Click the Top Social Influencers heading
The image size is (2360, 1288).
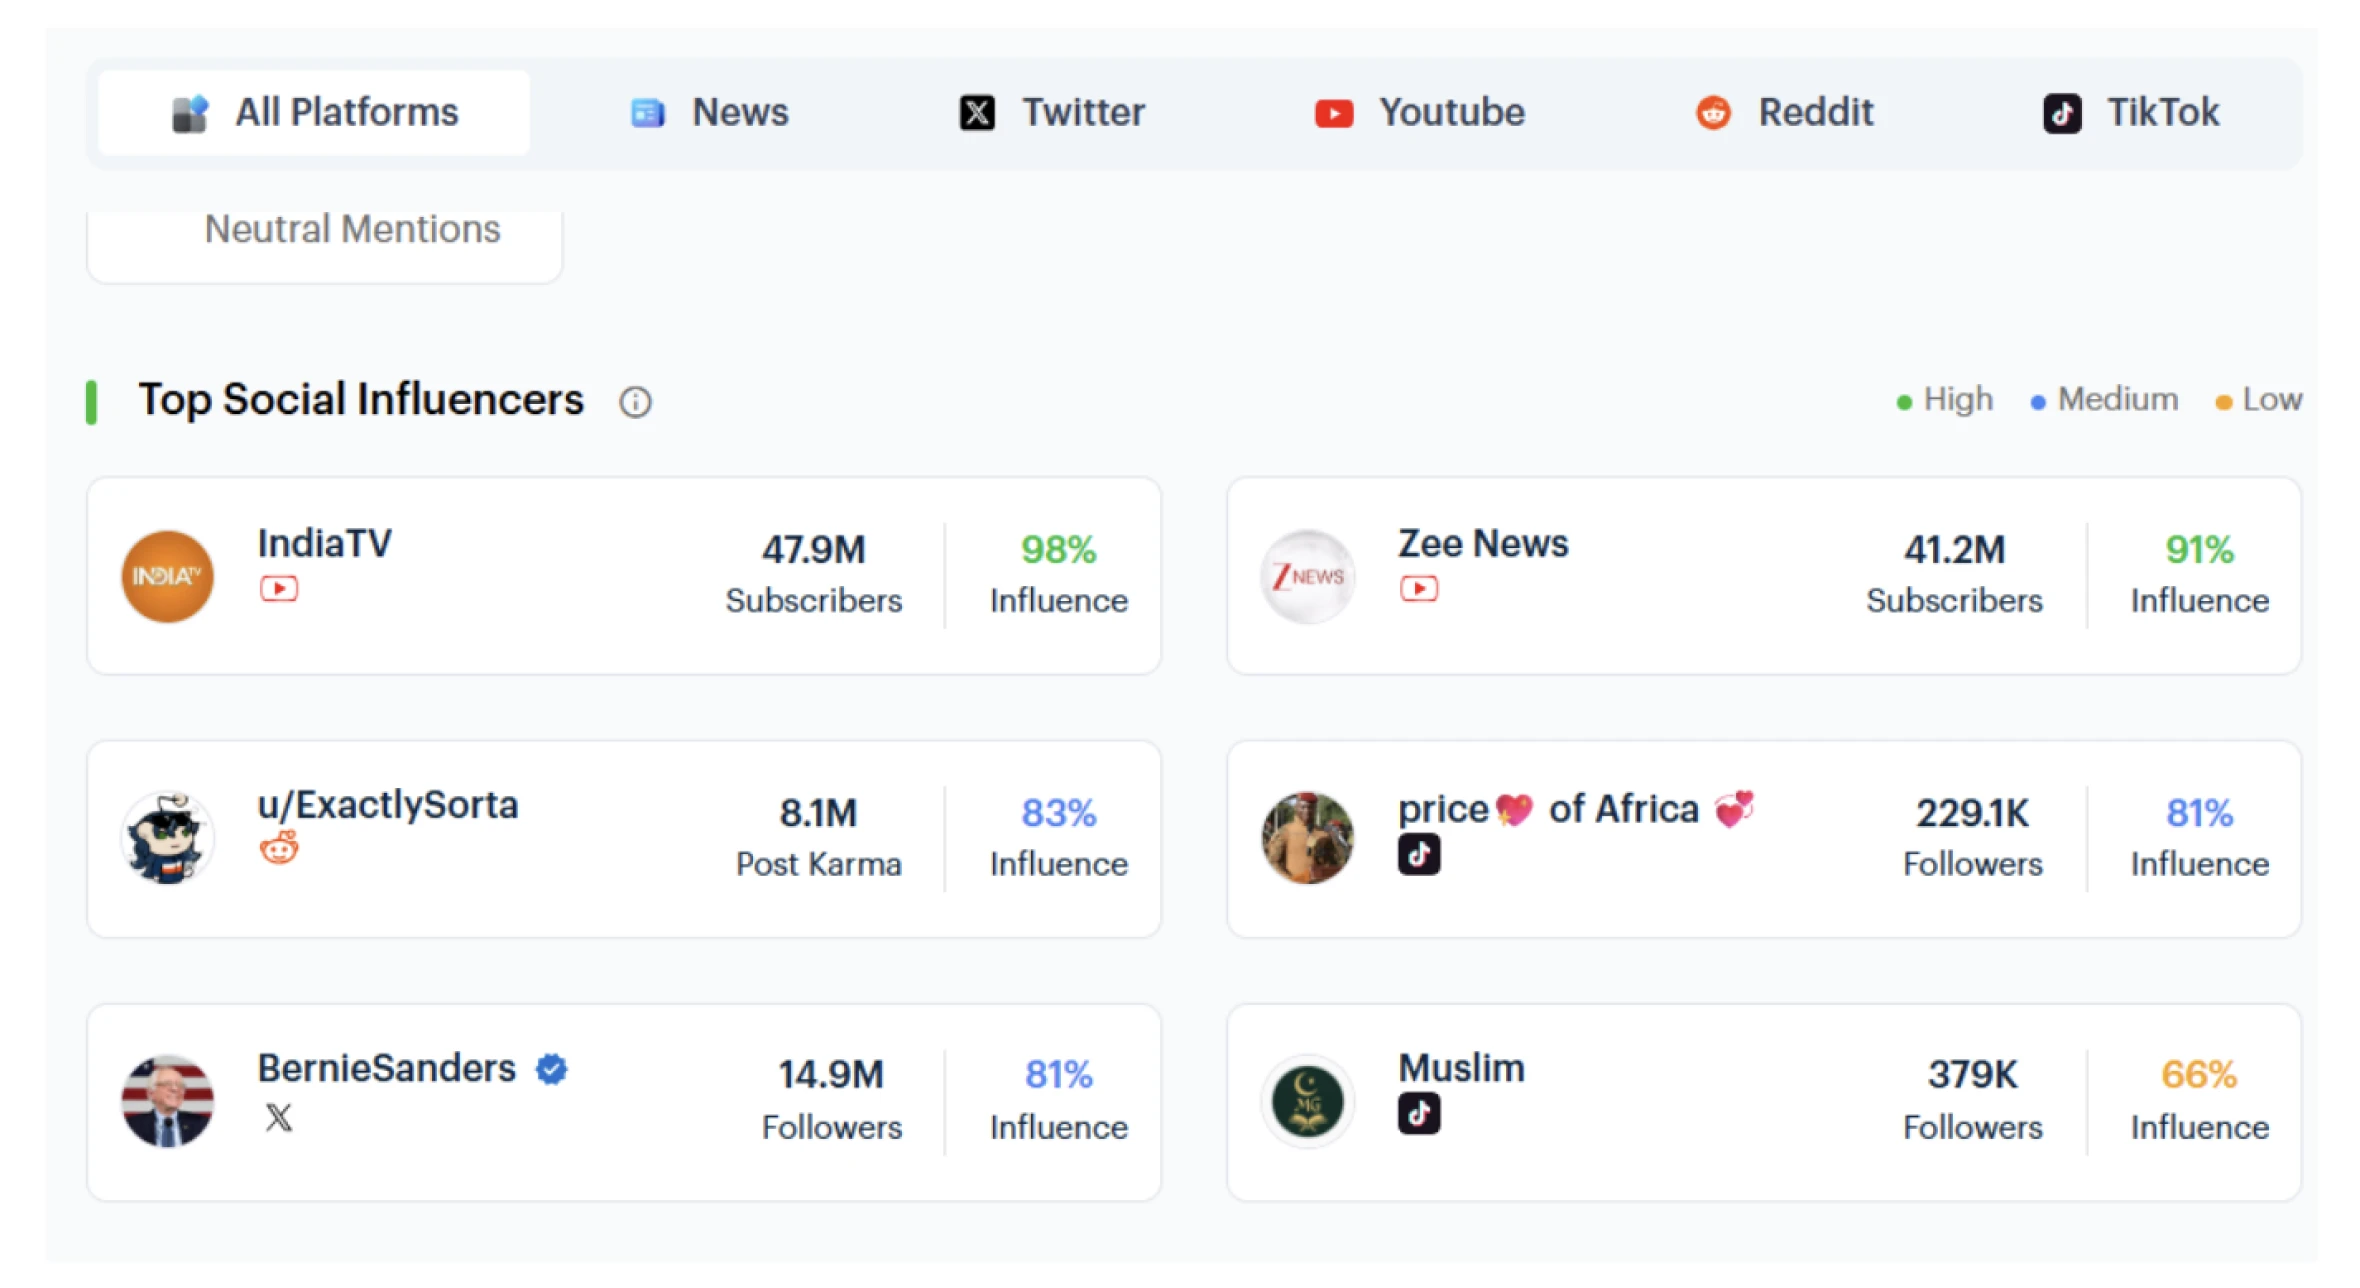(361, 400)
